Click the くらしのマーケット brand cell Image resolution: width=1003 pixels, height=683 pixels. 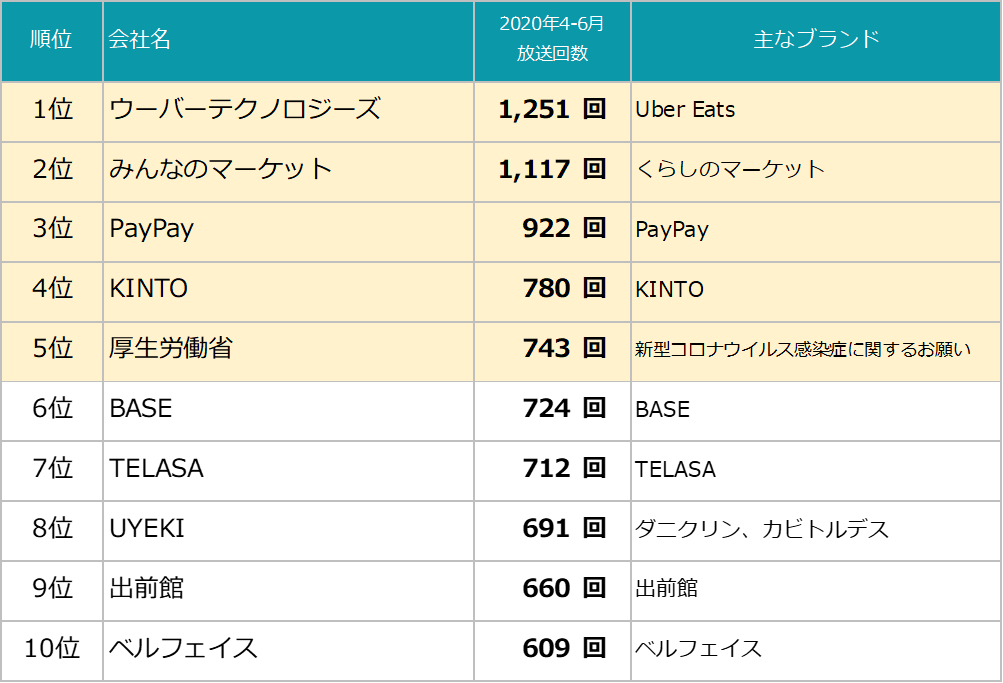(x=730, y=170)
